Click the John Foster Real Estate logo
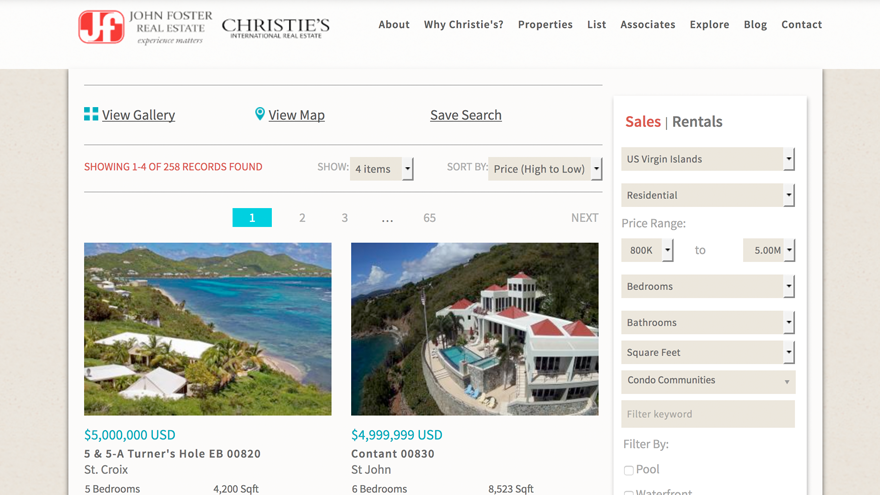The width and height of the screenshot is (880, 495). tap(145, 27)
